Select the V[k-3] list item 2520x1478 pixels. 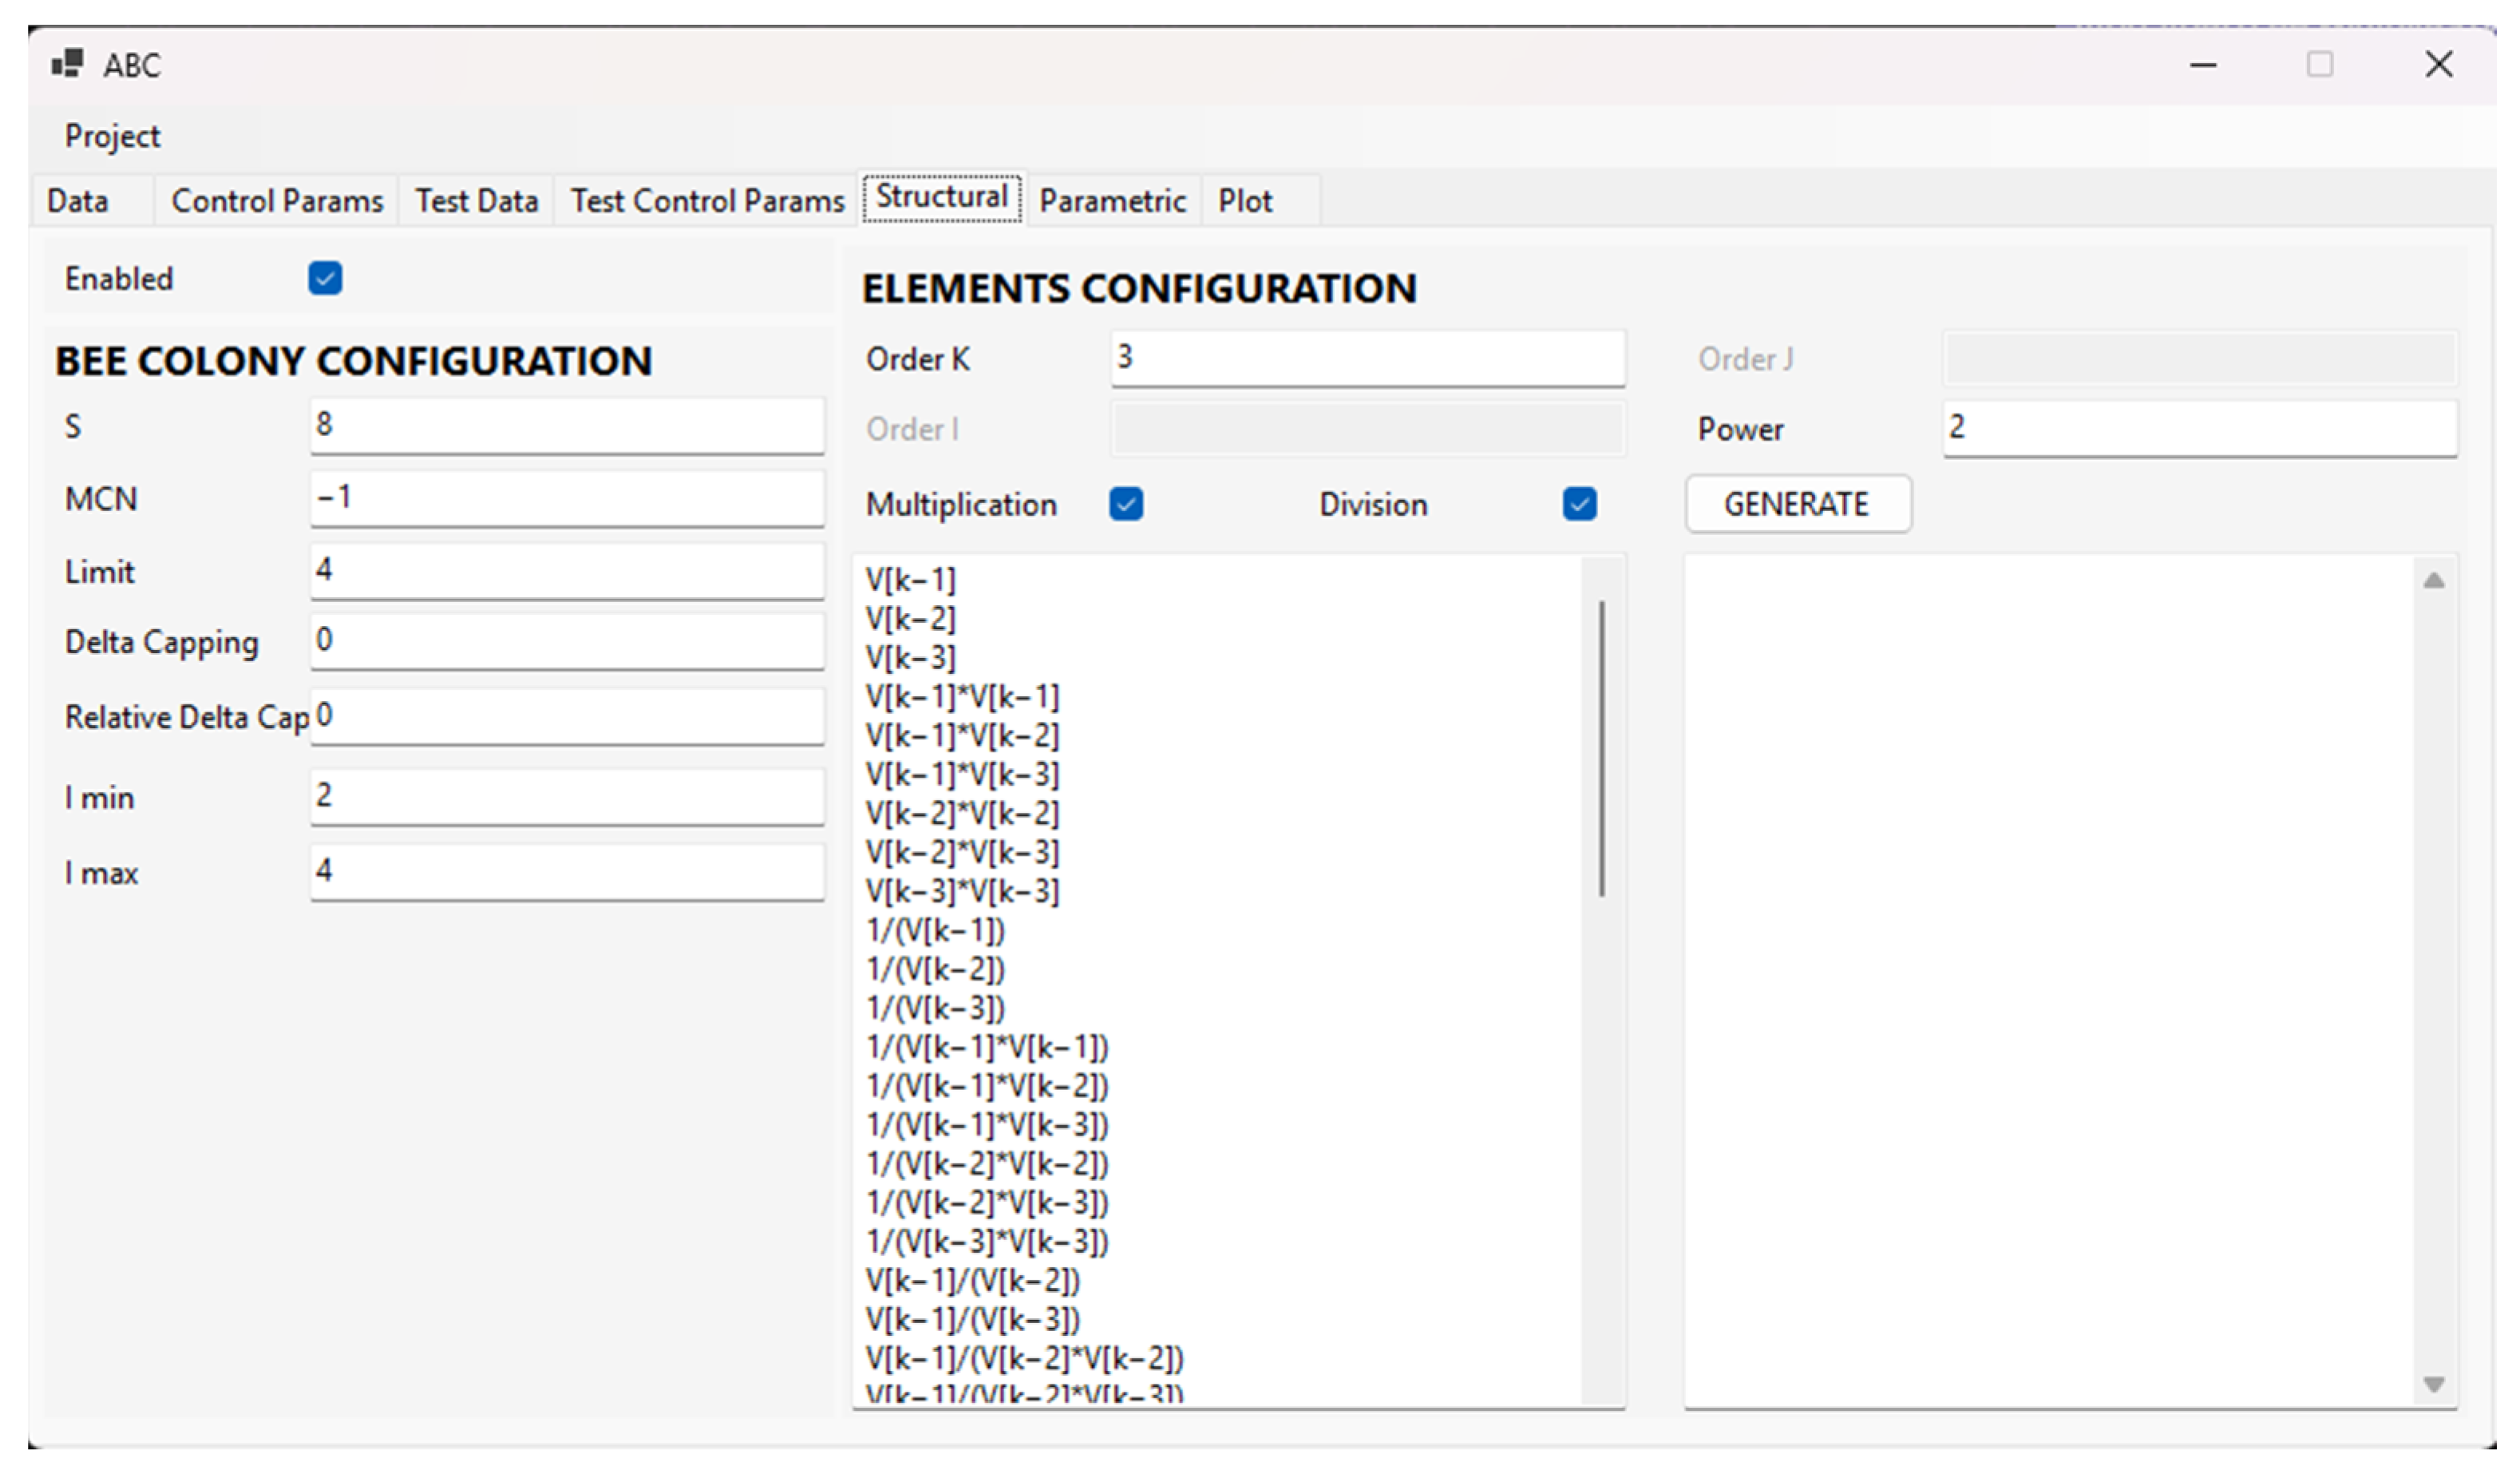[911, 658]
